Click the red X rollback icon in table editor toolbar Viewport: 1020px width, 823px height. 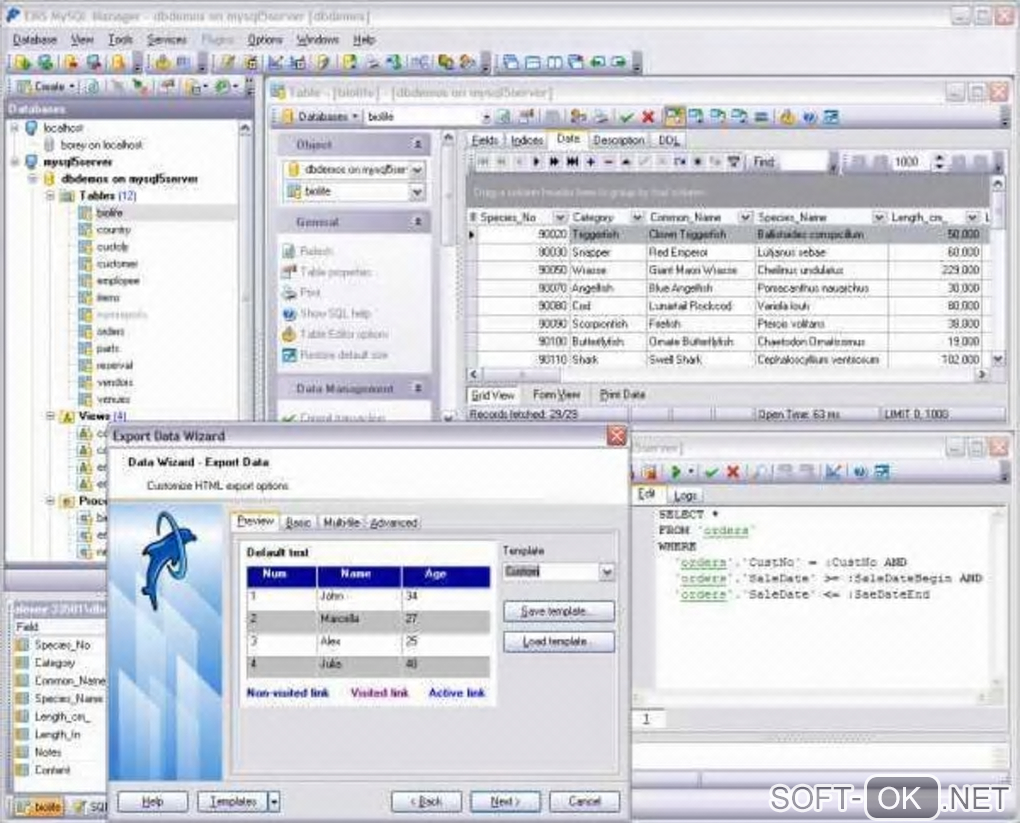[648, 117]
